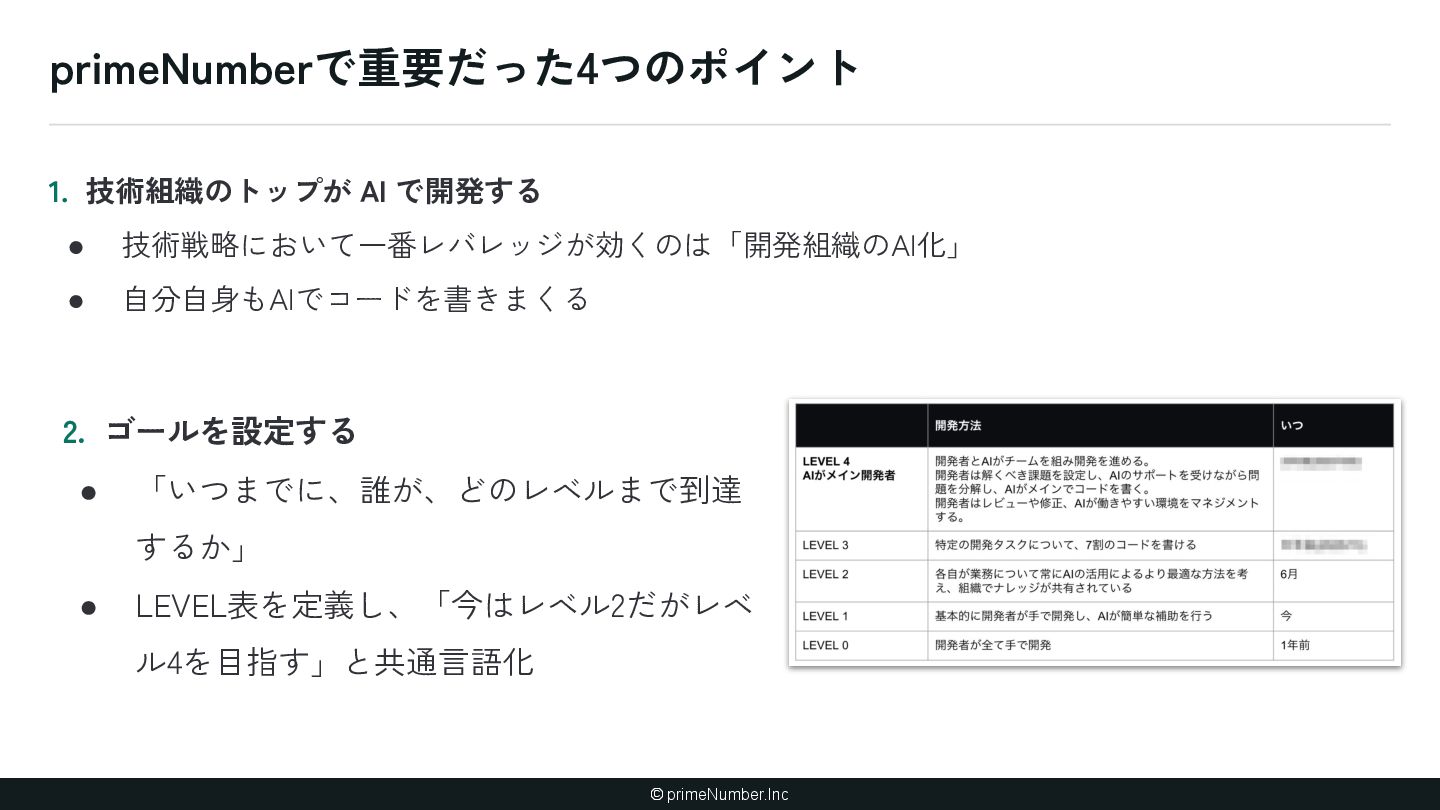Viewport: 1440px width, 810px height.
Task: Click cell '開発者が全て手で開発'
Action: tap(1100, 645)
